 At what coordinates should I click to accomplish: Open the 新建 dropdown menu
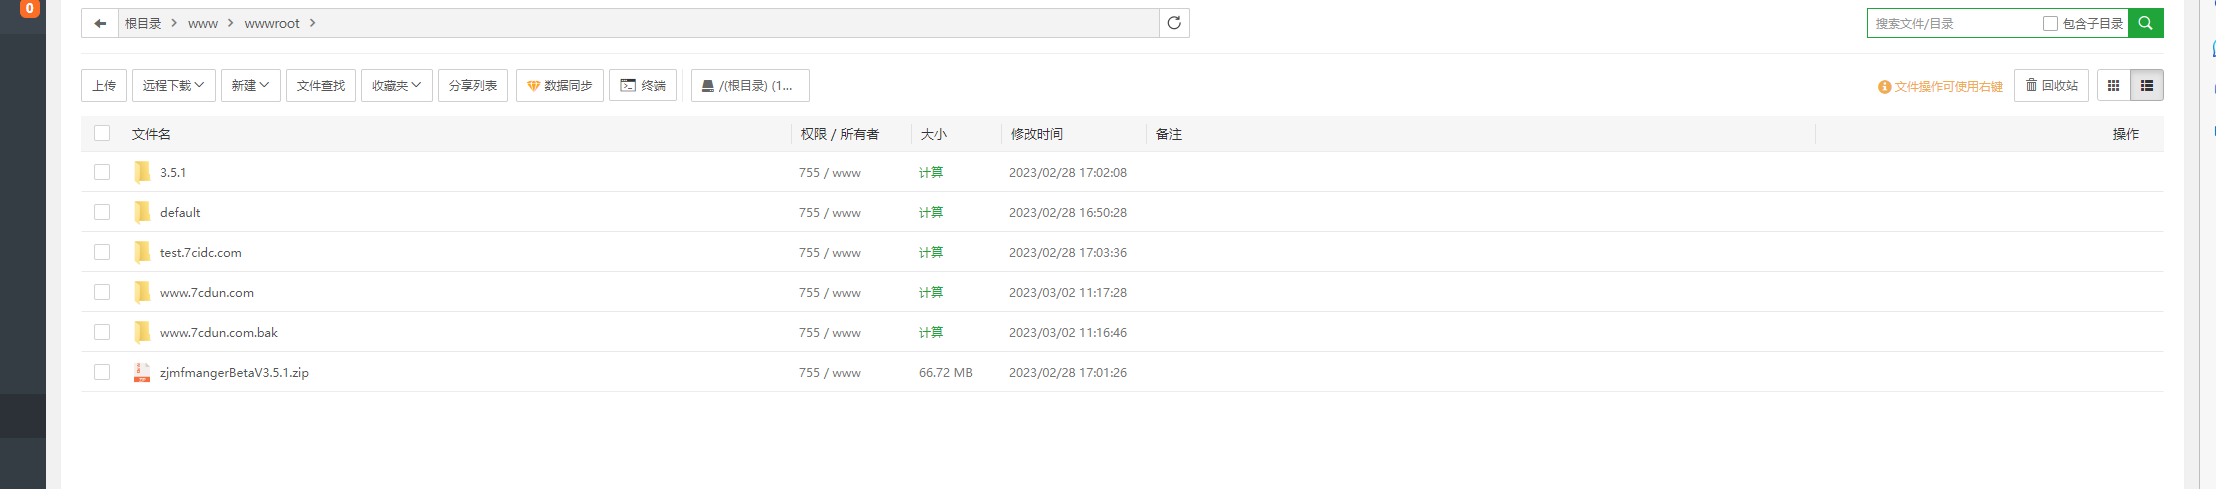point(250,86)
